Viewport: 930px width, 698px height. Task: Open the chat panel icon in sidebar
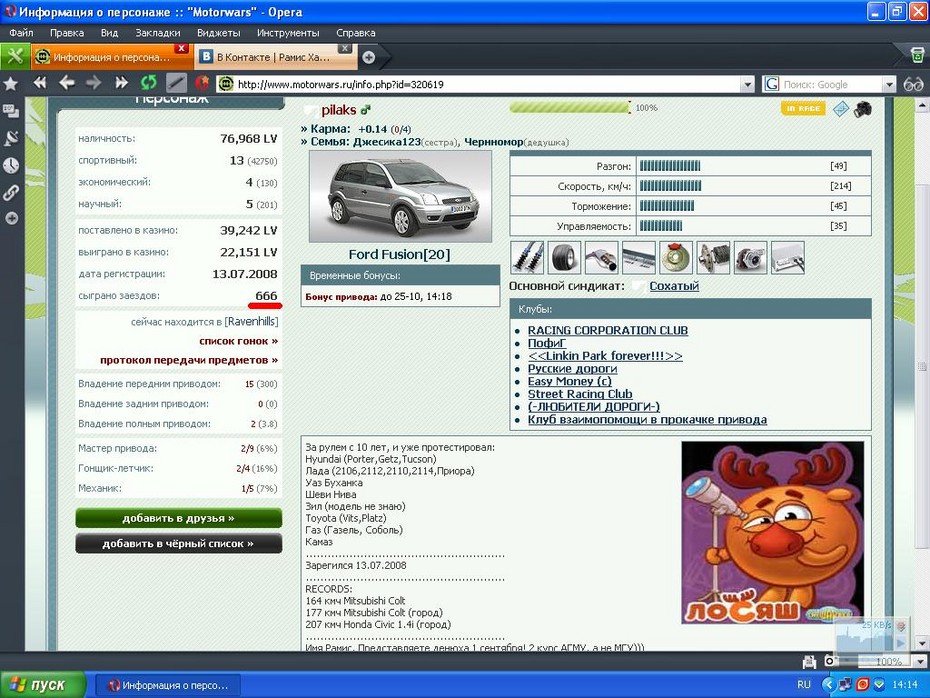[x=11, y=111]
